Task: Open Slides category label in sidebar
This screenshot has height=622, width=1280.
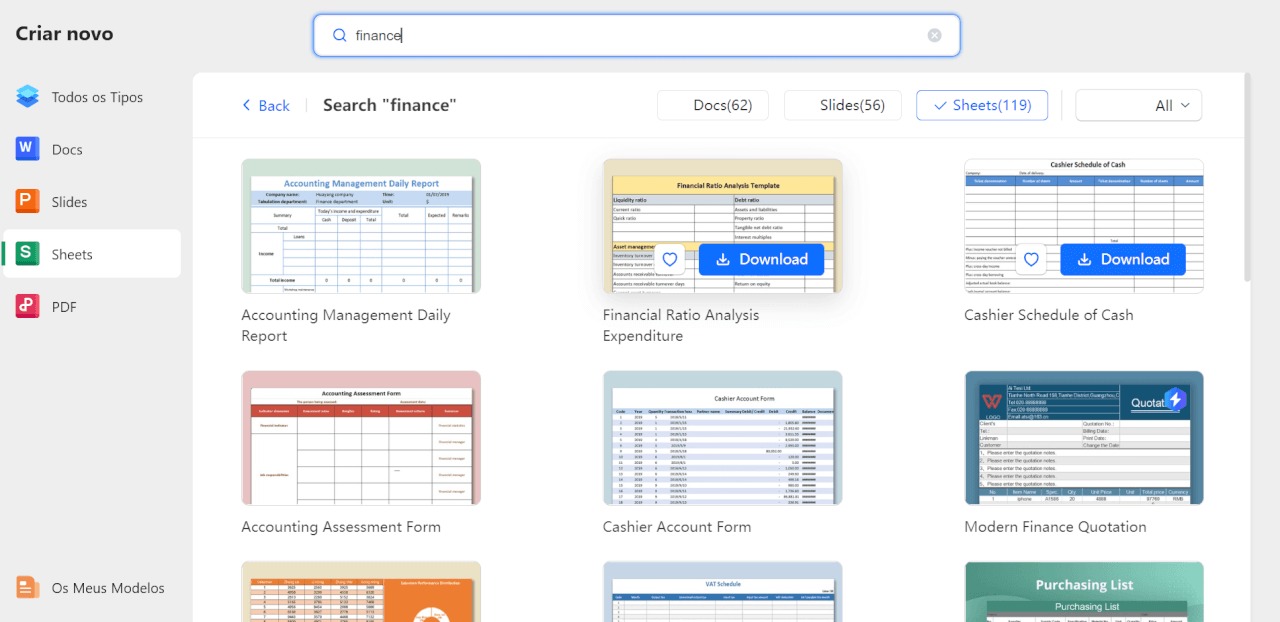Action: (69, 201)
